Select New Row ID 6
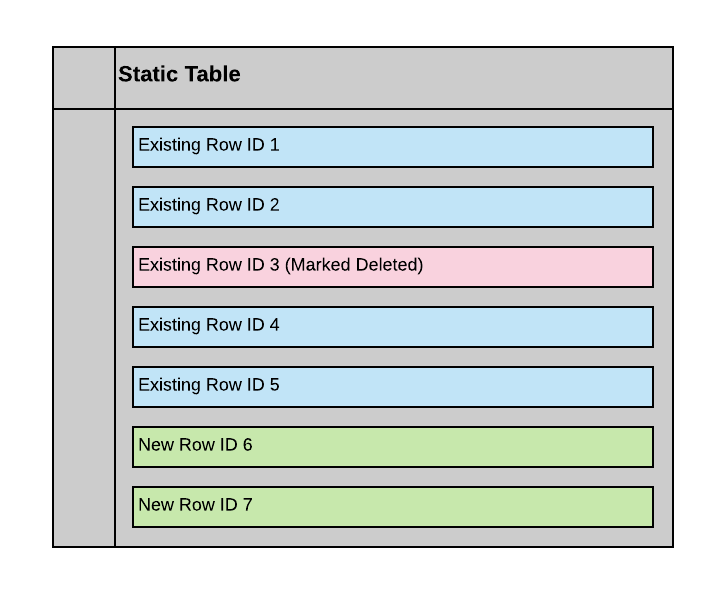726x594 pixels. pos(392,447)
